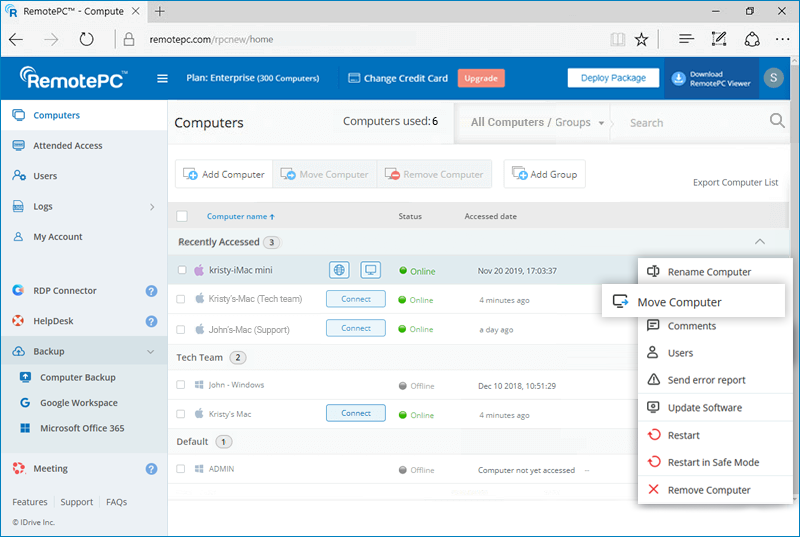Click the Export Computer List link
800x537 pixels.
[735, 183]
